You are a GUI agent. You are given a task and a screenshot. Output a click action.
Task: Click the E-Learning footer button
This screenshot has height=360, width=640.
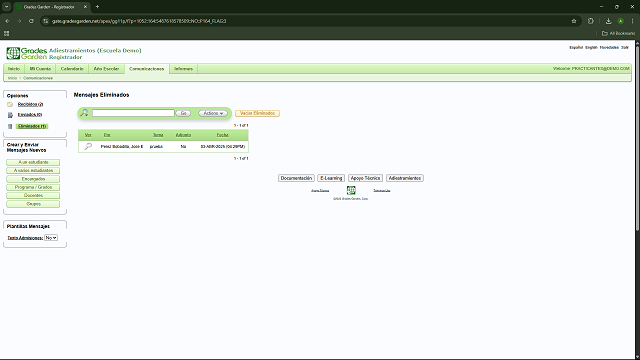coord(331,178)
